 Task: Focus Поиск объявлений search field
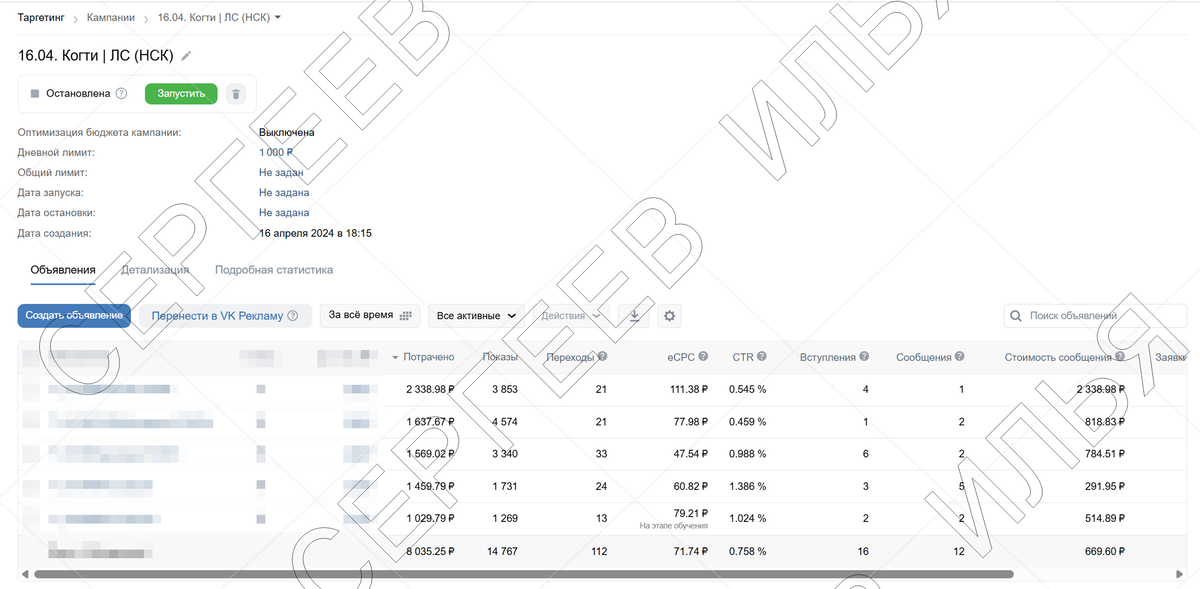(x=1095, y=316)
